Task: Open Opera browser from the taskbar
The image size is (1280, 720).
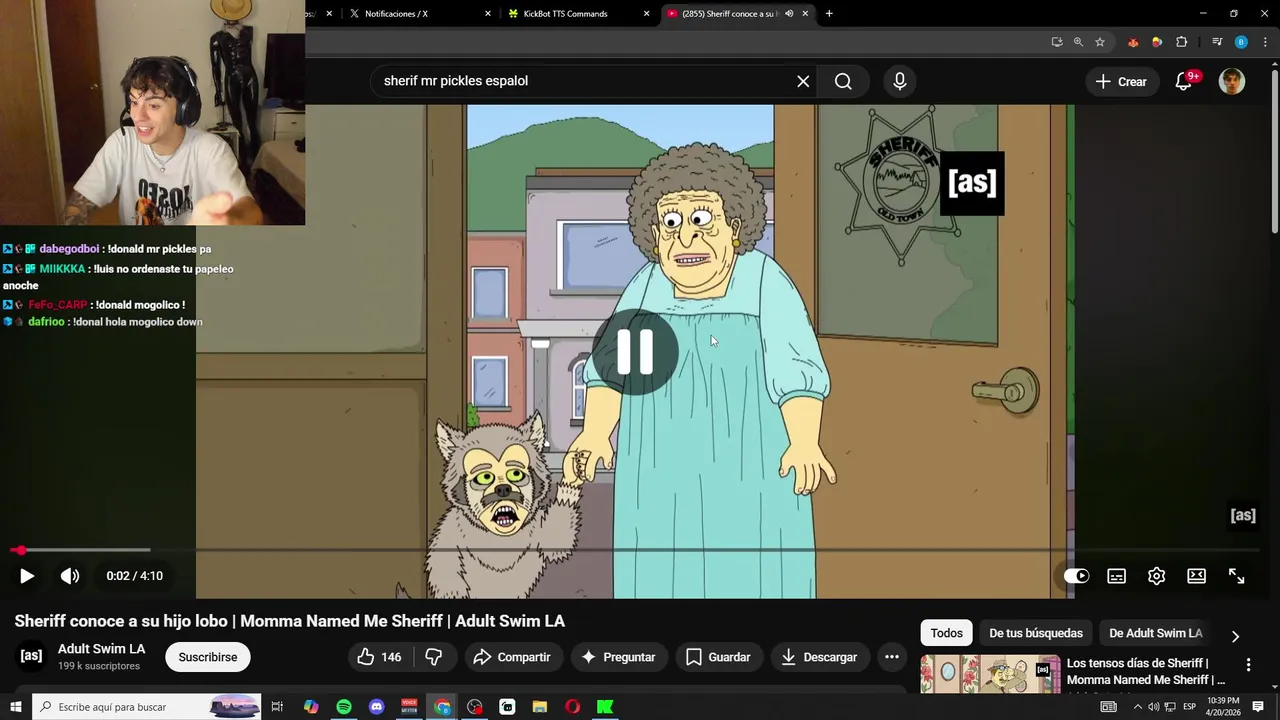Action: [x=573, y=707]
